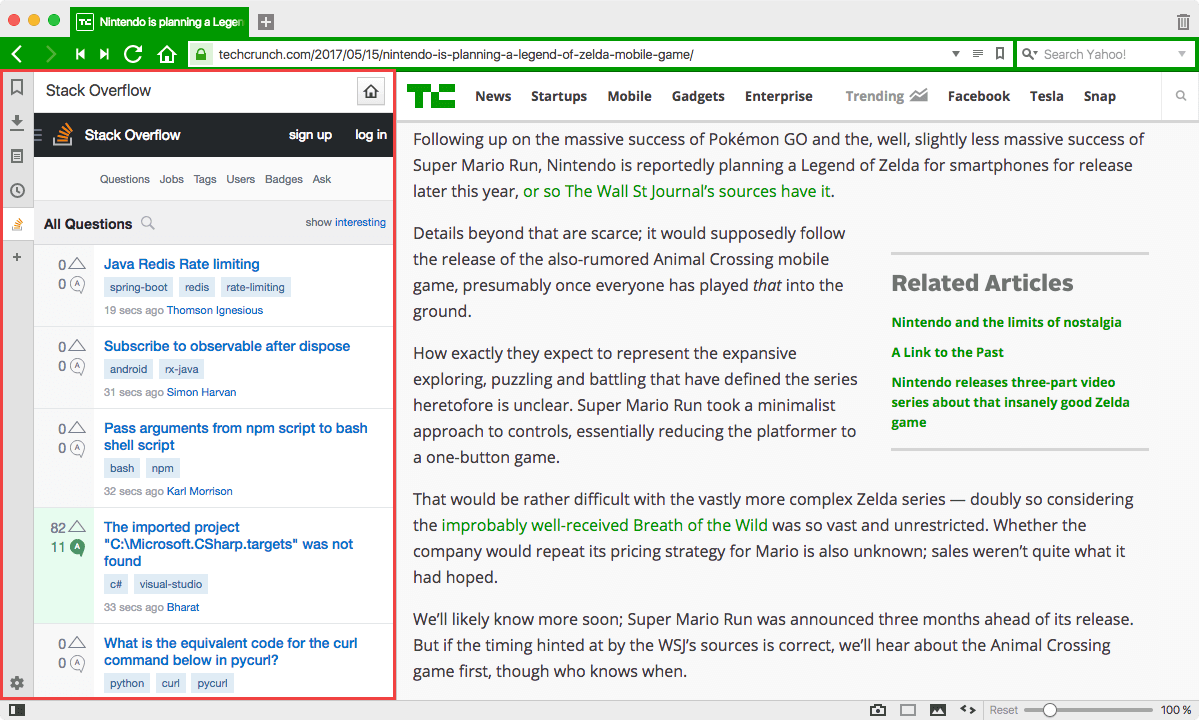Screen dimensions: 1199x720
Task: Open Enterprise in the TechCrunch menu
Action: [778, 96]
